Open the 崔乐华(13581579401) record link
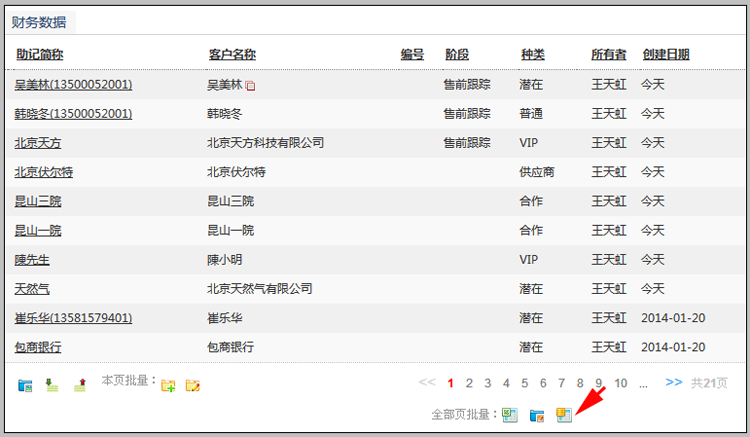This screenshot has height=437, width=750. click(x=73, y=318)
